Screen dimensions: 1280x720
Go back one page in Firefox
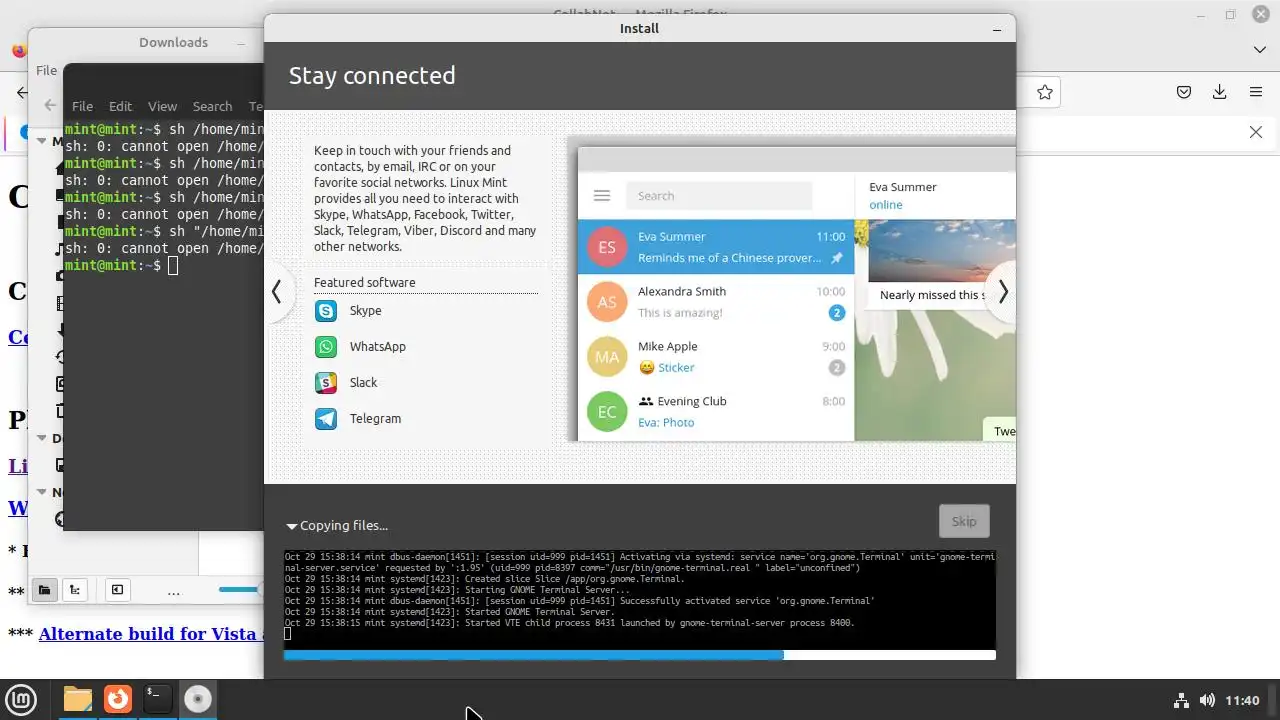[x=22, y=92]
